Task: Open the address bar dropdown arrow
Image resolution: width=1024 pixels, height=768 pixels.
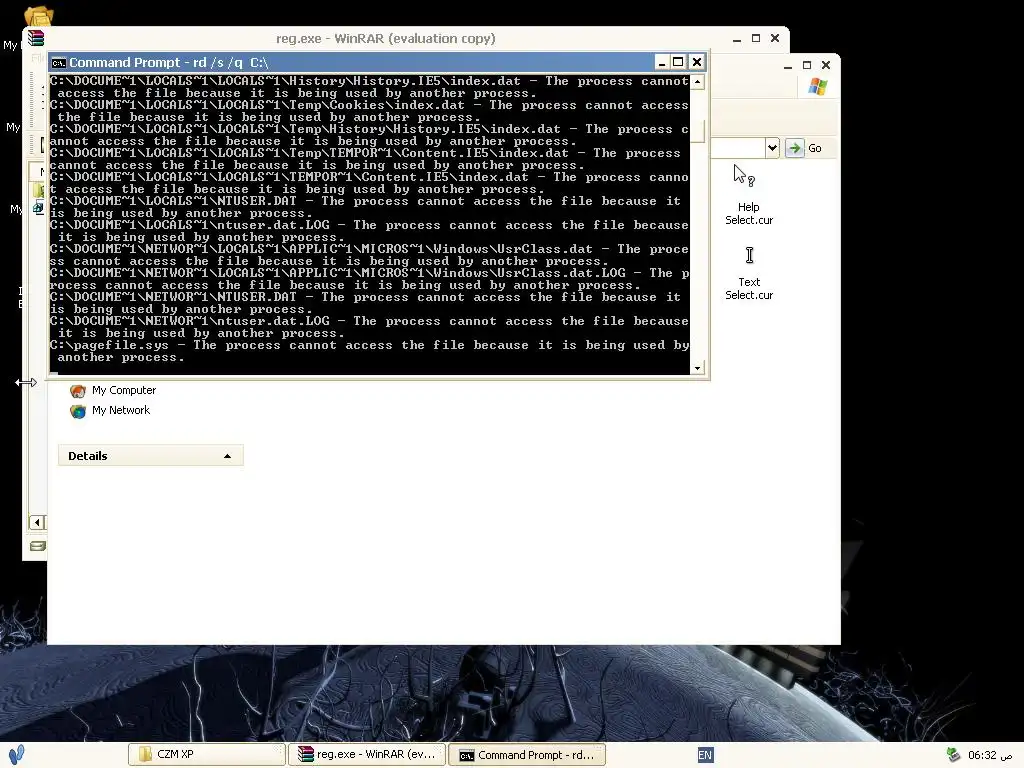Action: [x=772, y=148]
